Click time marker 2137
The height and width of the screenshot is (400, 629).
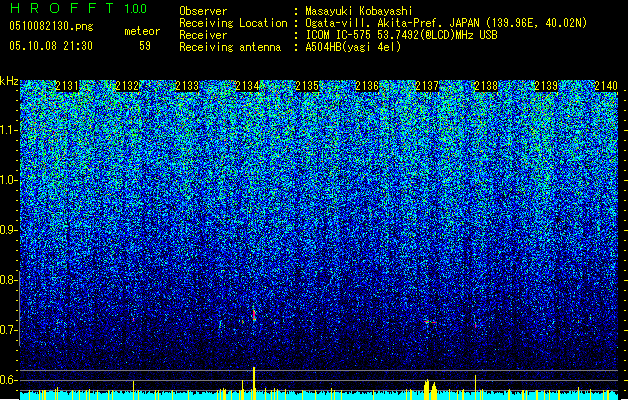coord(427,86)
